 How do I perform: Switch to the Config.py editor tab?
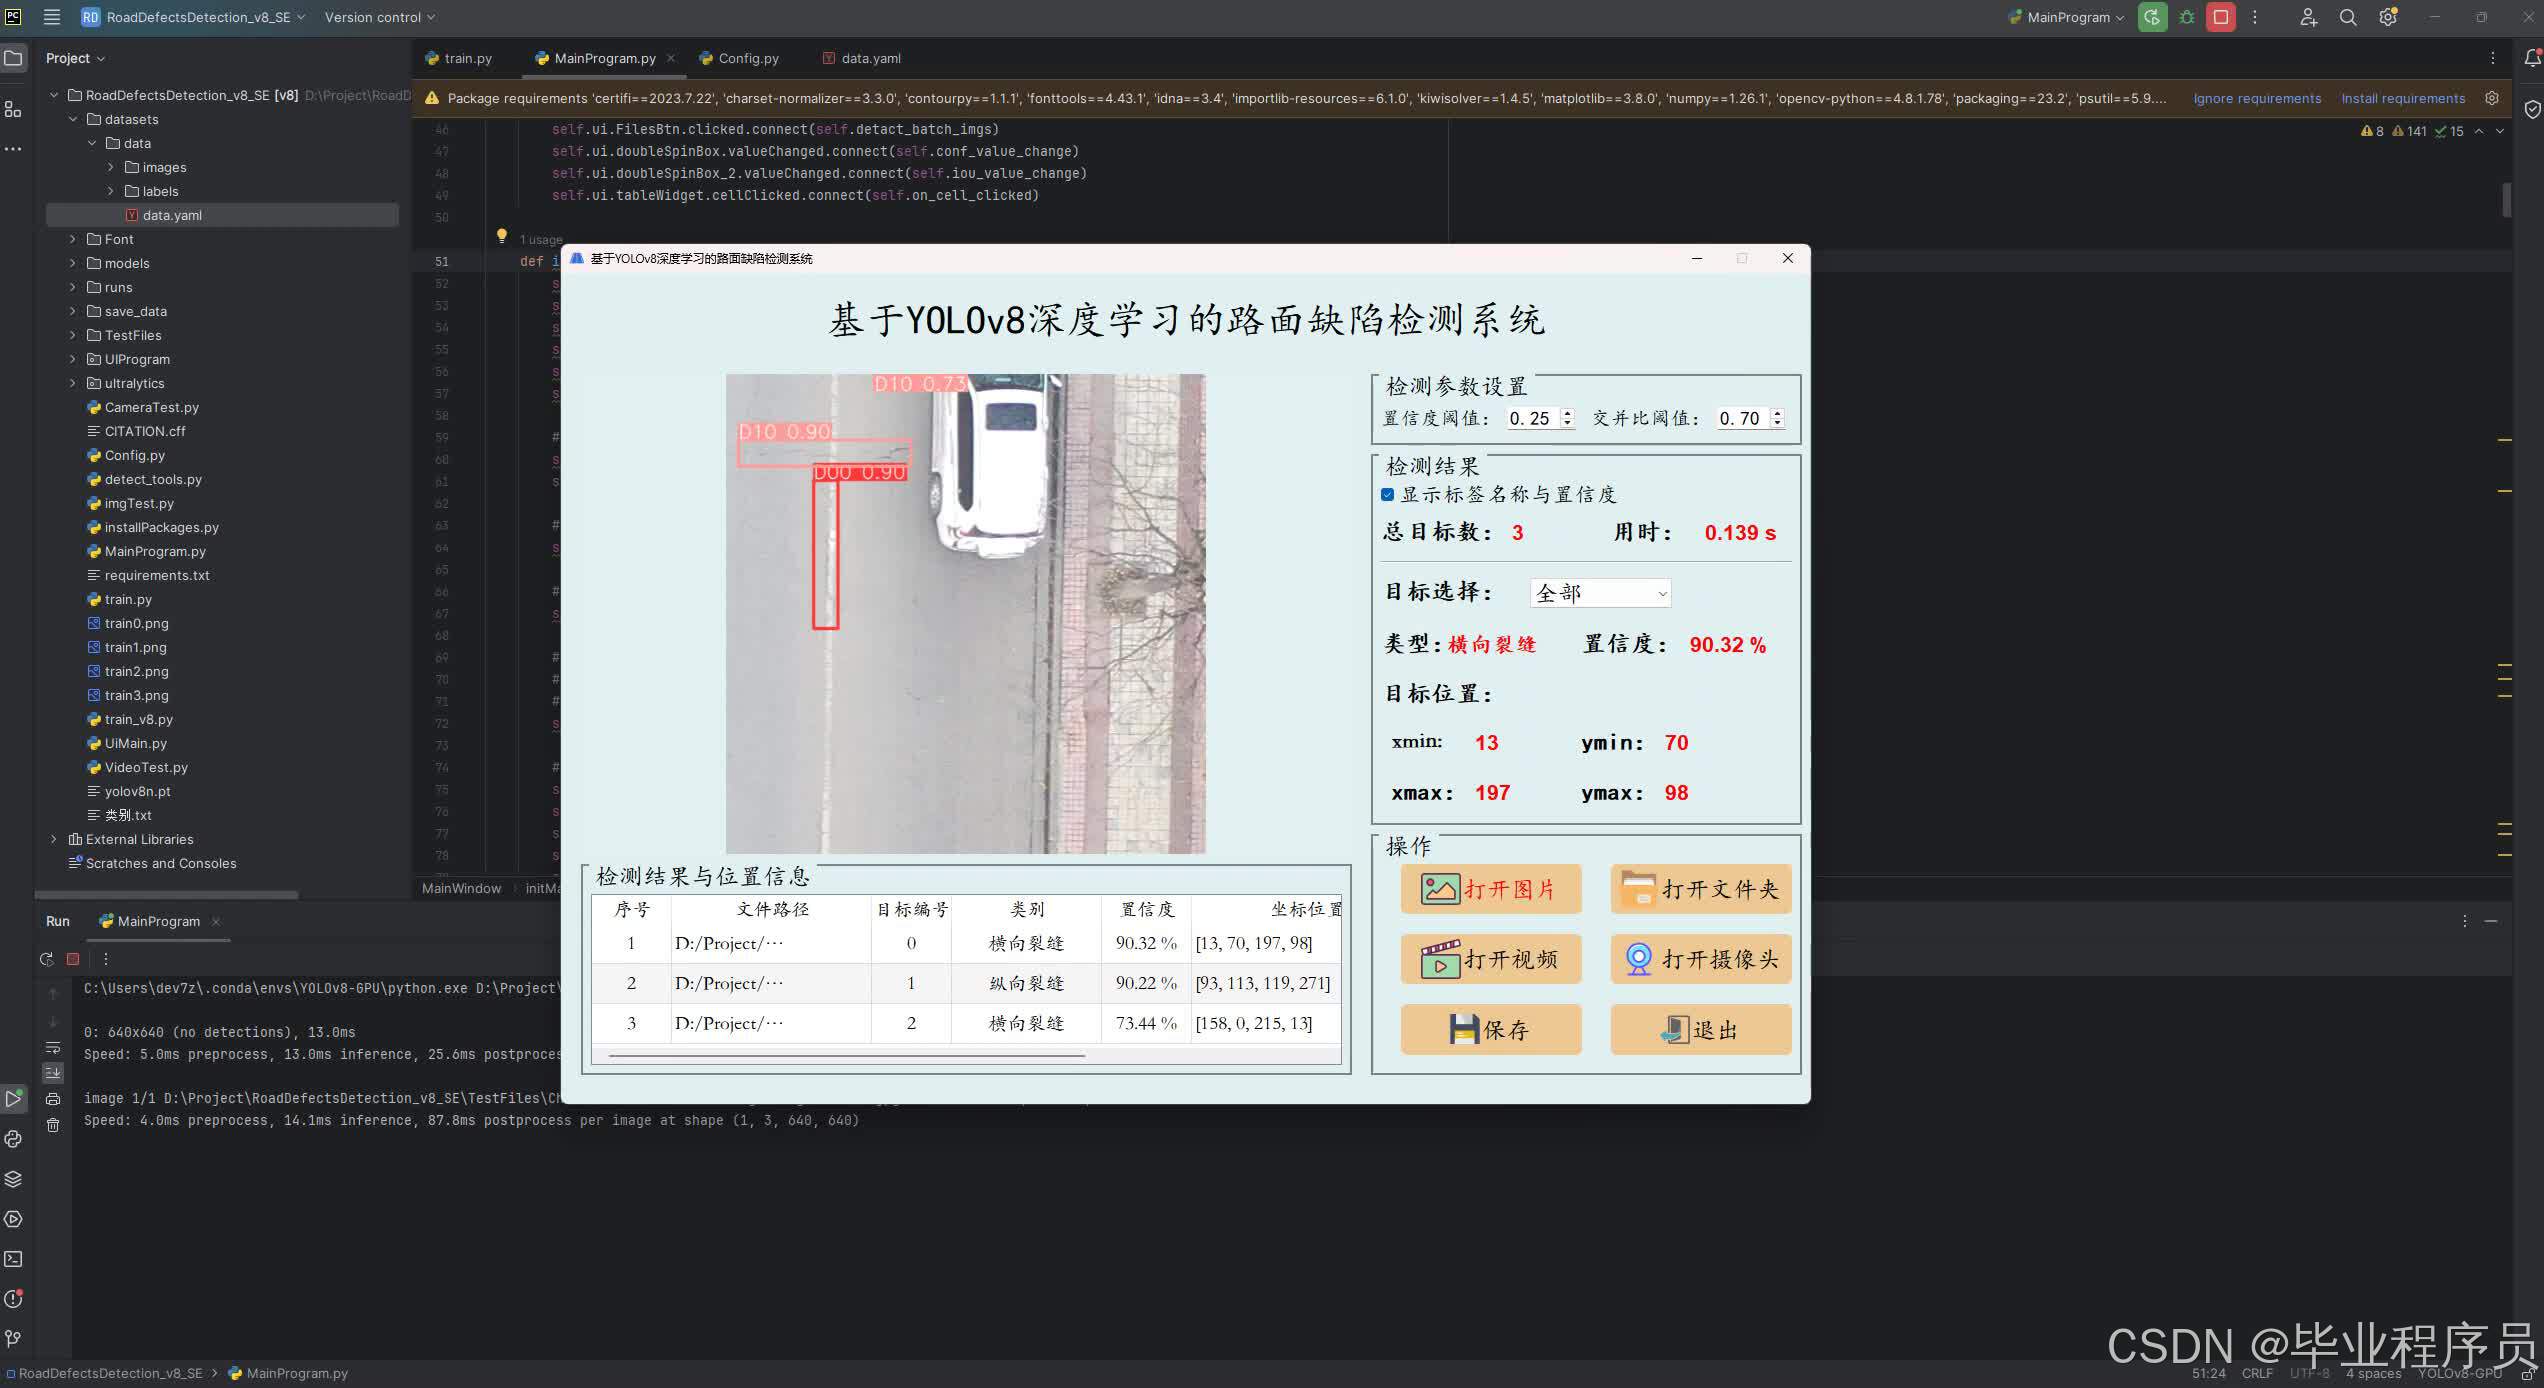click(739, 58)
